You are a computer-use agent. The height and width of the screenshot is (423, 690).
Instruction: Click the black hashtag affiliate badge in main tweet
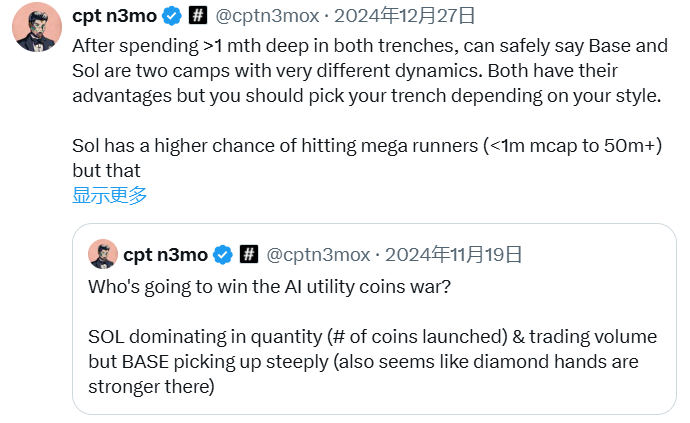click(198, 16)
